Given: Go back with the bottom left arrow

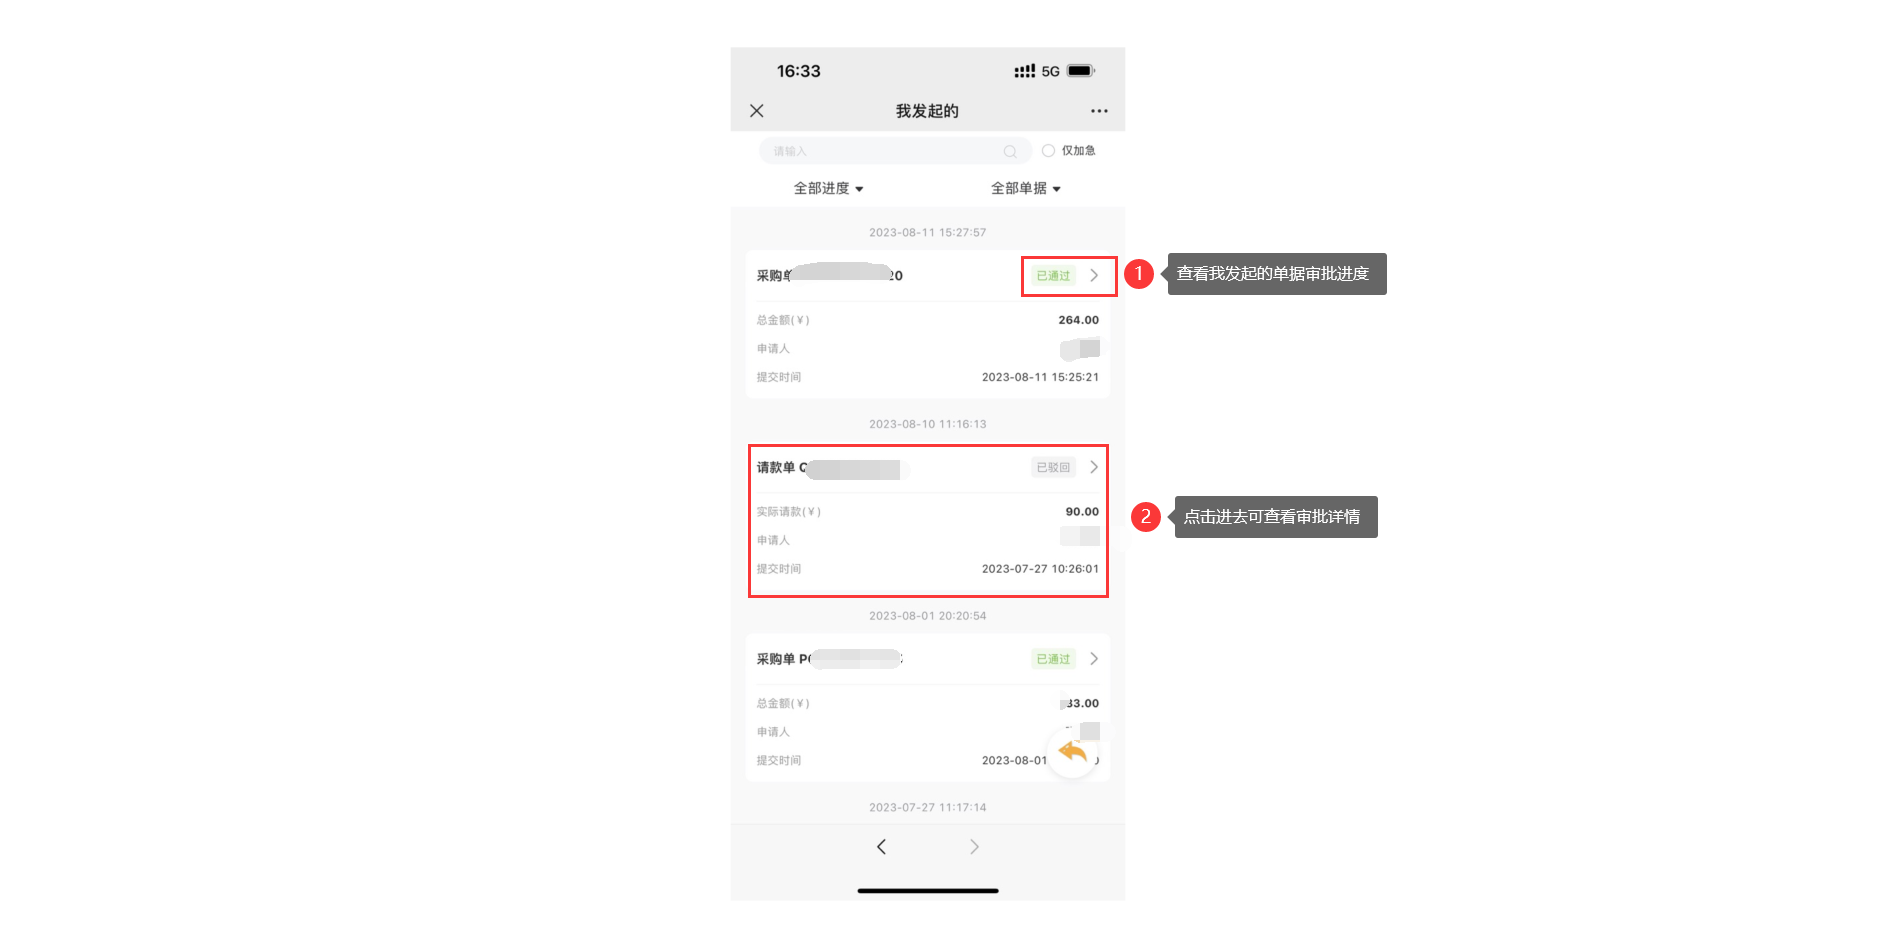Looking at the screenshot, I should click(x=881, y=847).
